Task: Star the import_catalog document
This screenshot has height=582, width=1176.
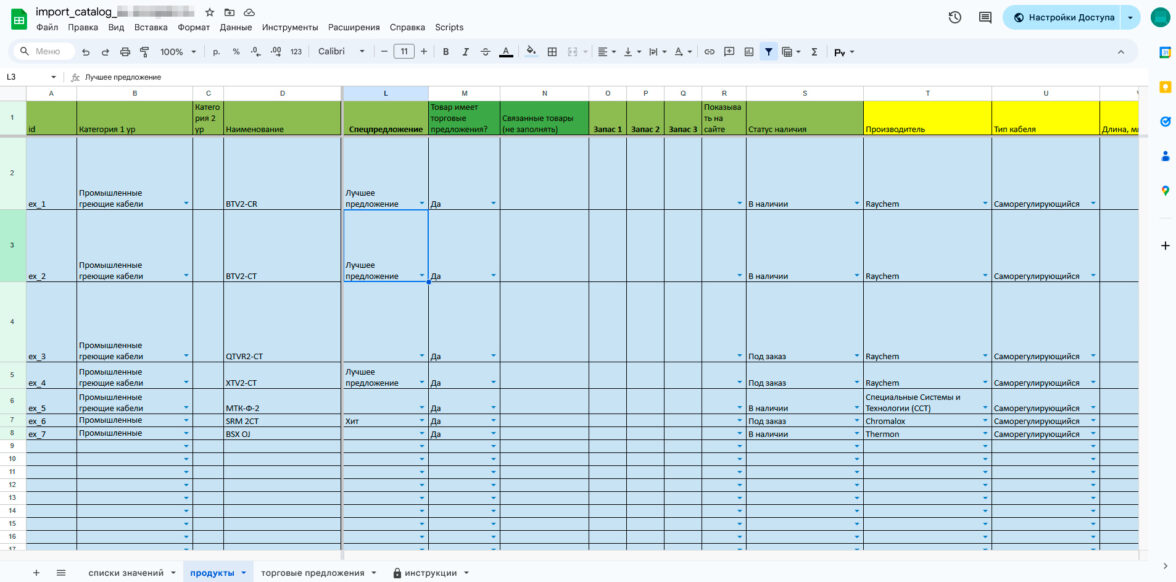Action: (x=209, y=12)
